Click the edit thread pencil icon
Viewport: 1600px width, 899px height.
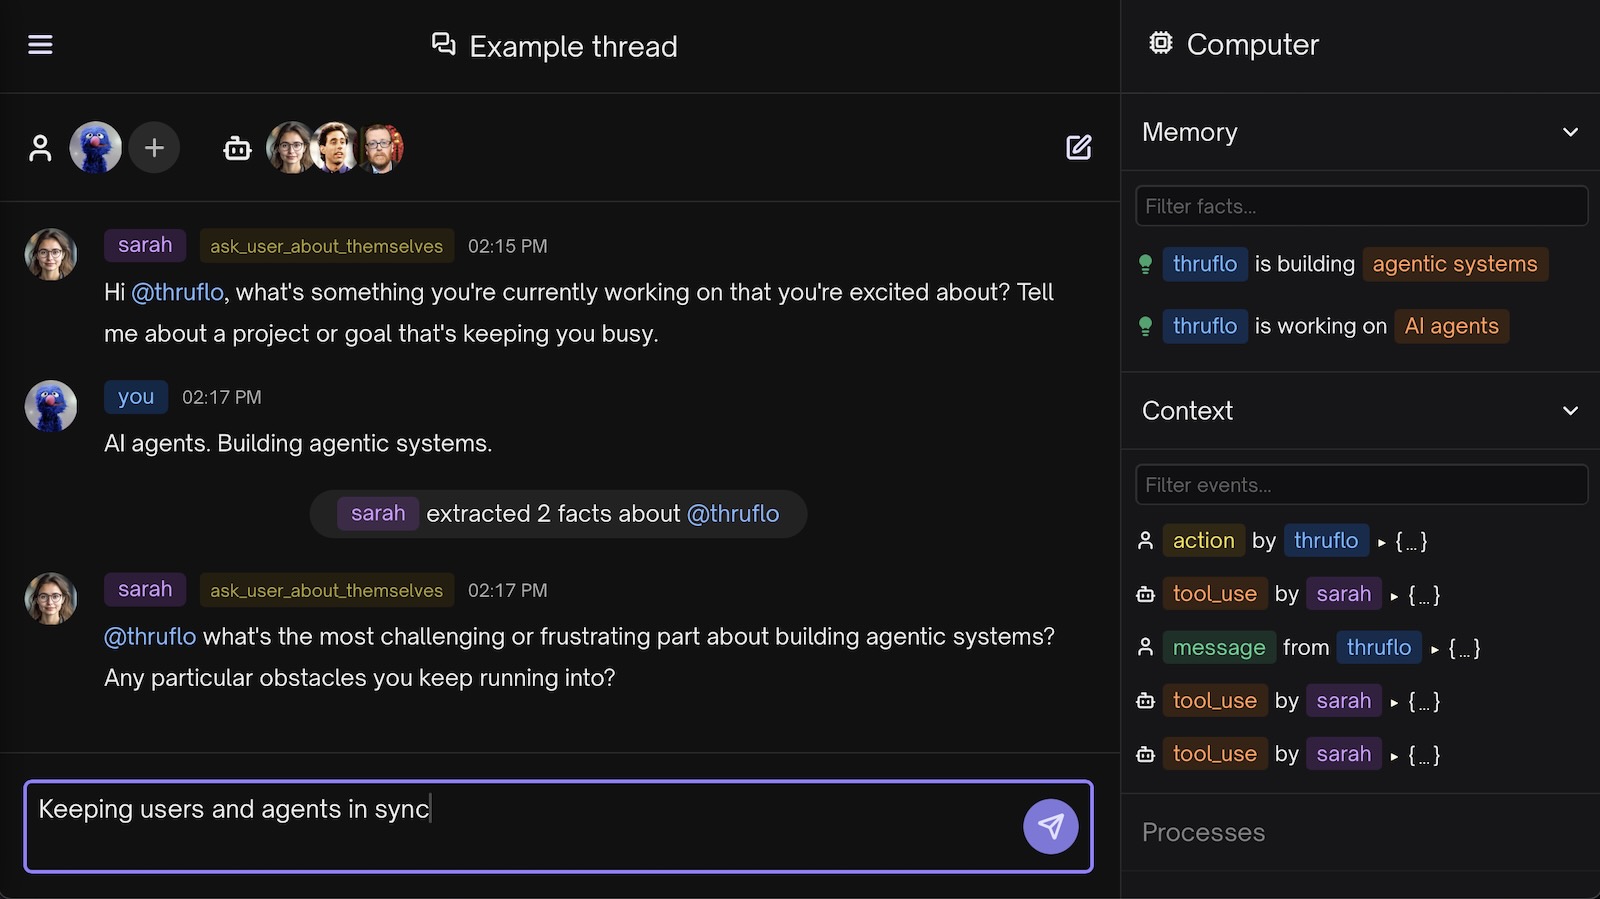click(1078, 148)
